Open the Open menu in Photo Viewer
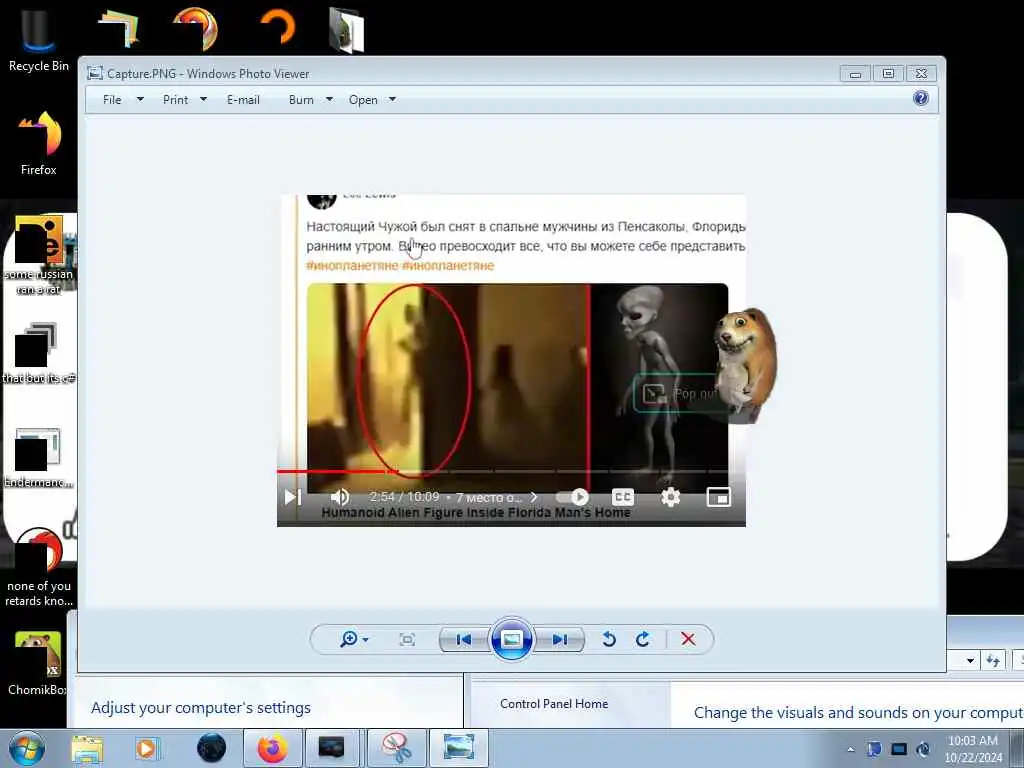Viewport: 1024px width, 768px height. pos(363,100)
